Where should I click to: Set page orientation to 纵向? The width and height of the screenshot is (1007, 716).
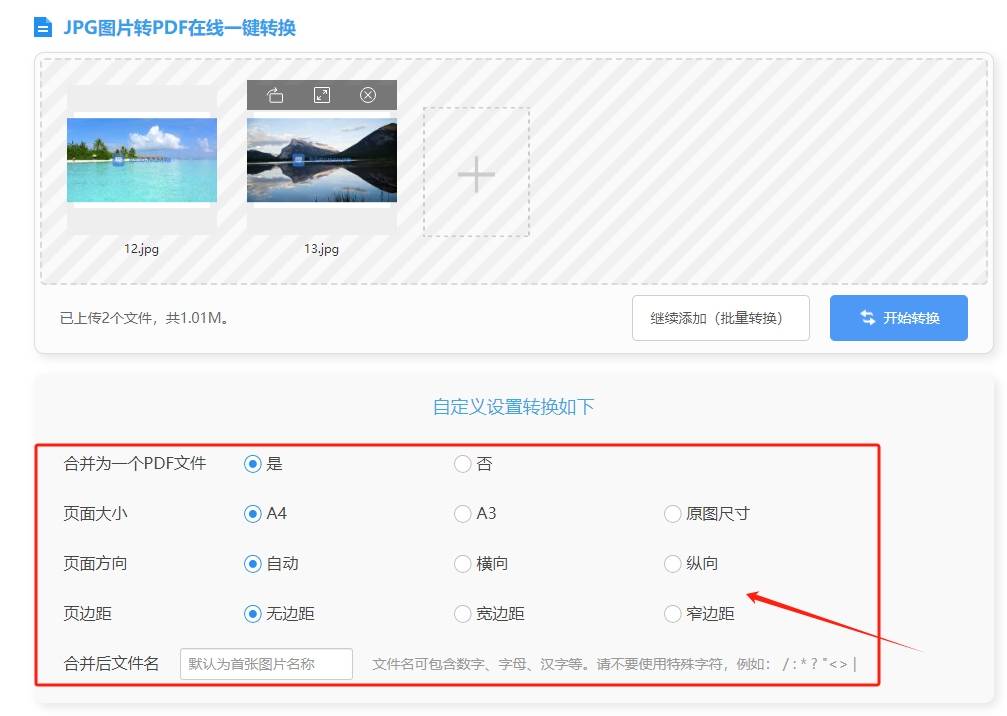[x=672, y=563]
